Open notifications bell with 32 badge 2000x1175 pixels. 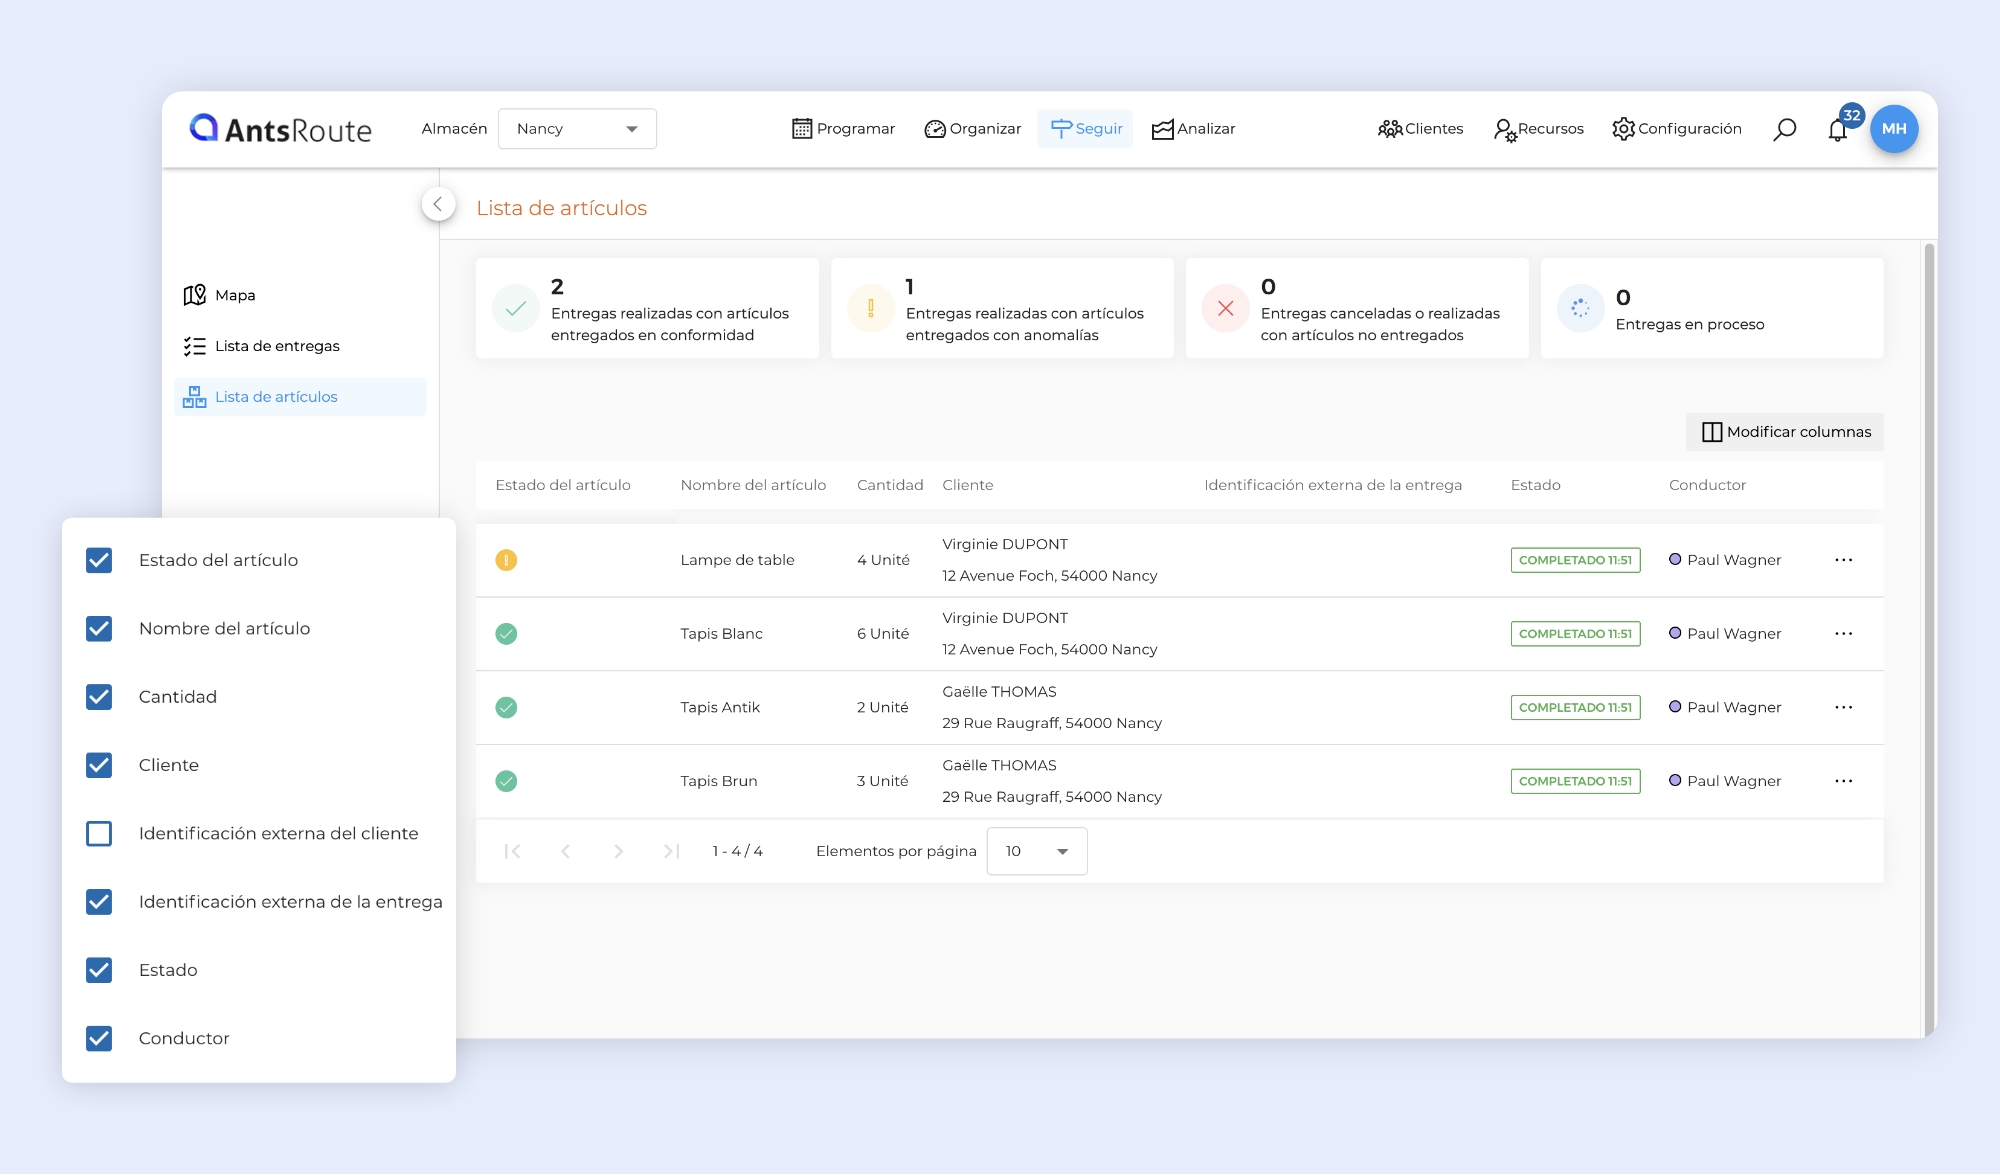tap(1838, 130)
